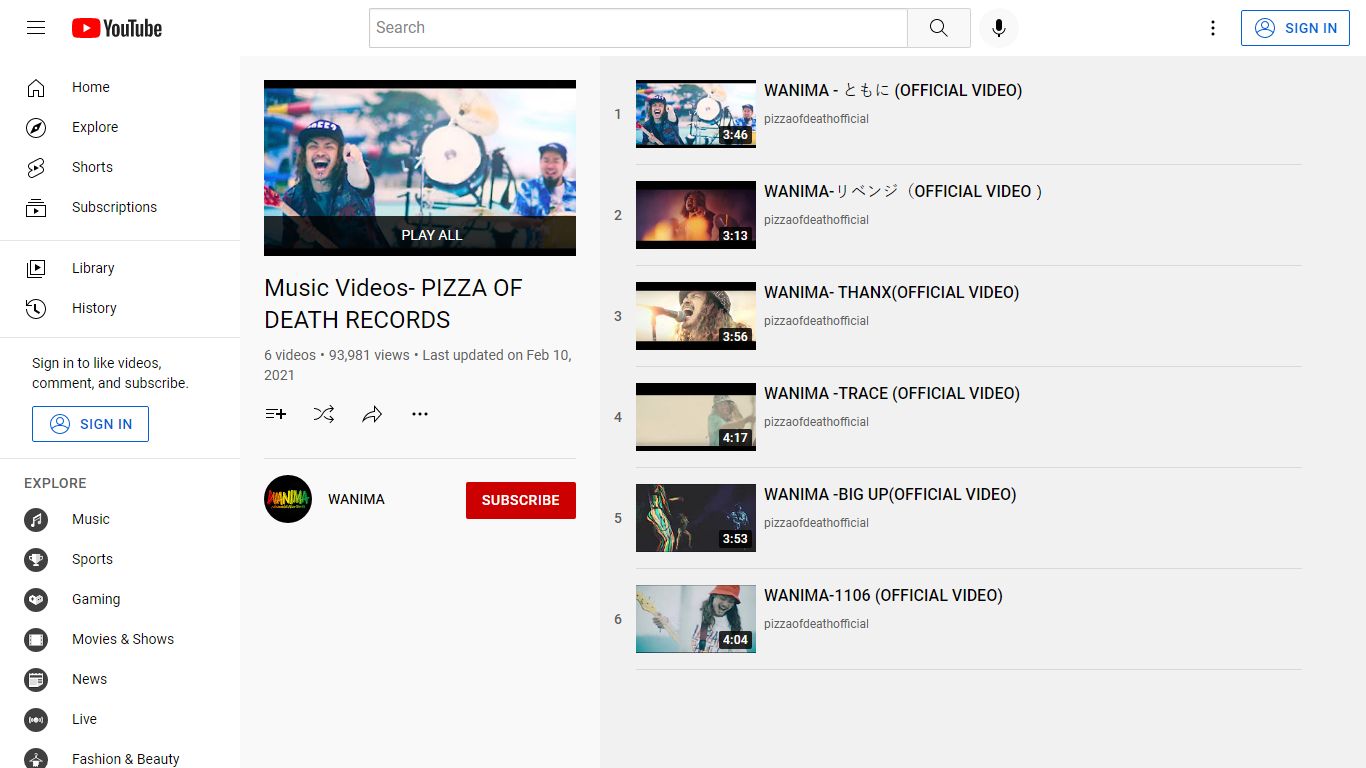The width and height of the screenshot is (1366, 768).
Task: Open title WANIMA-1106 (OFFICIAL VIDEO)
Action: [883, 595]
